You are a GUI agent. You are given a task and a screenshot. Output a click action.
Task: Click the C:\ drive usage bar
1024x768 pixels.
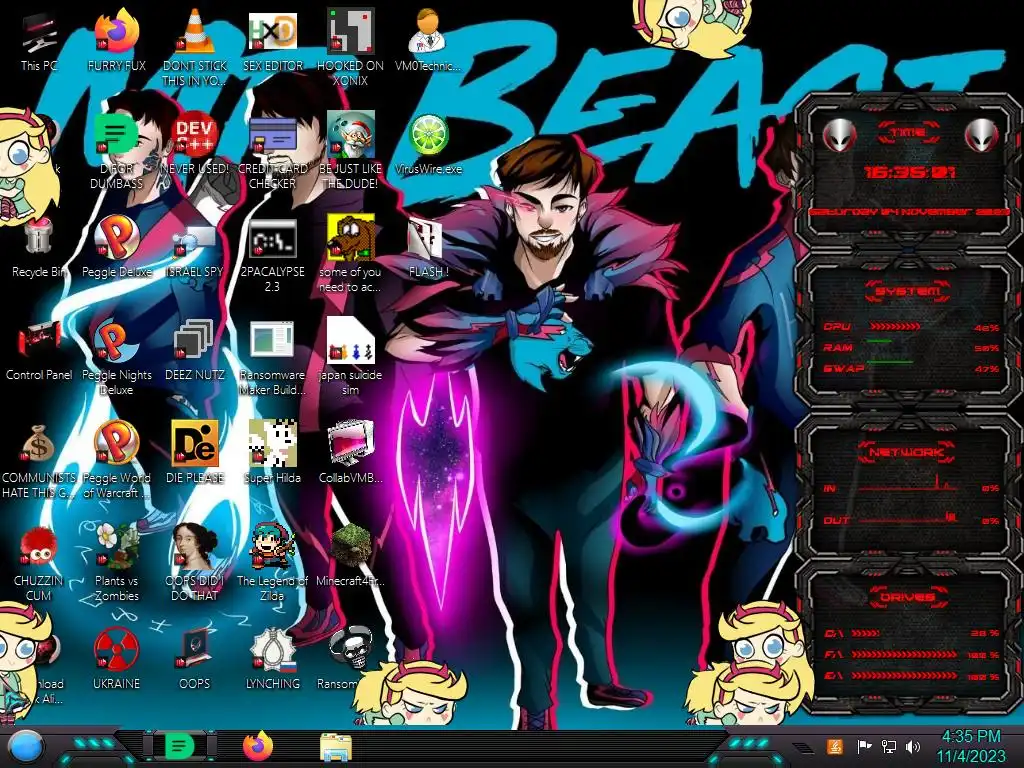click(x=867, y=633)
